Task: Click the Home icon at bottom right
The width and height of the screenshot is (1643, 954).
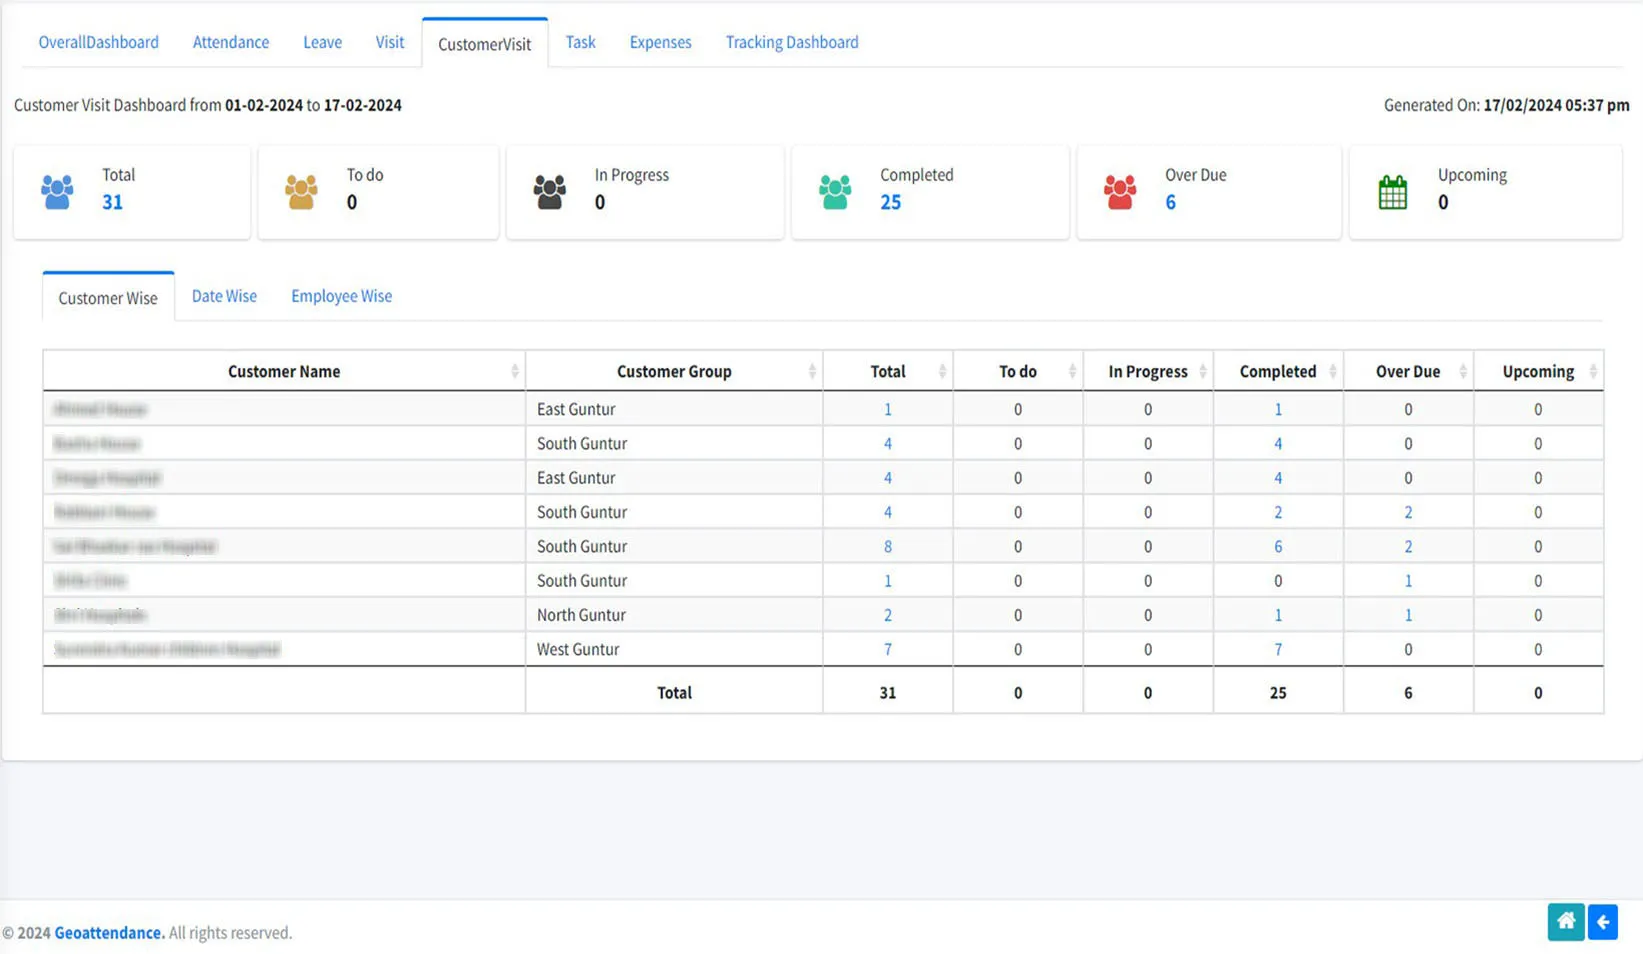Action: tap(1565, 922)
